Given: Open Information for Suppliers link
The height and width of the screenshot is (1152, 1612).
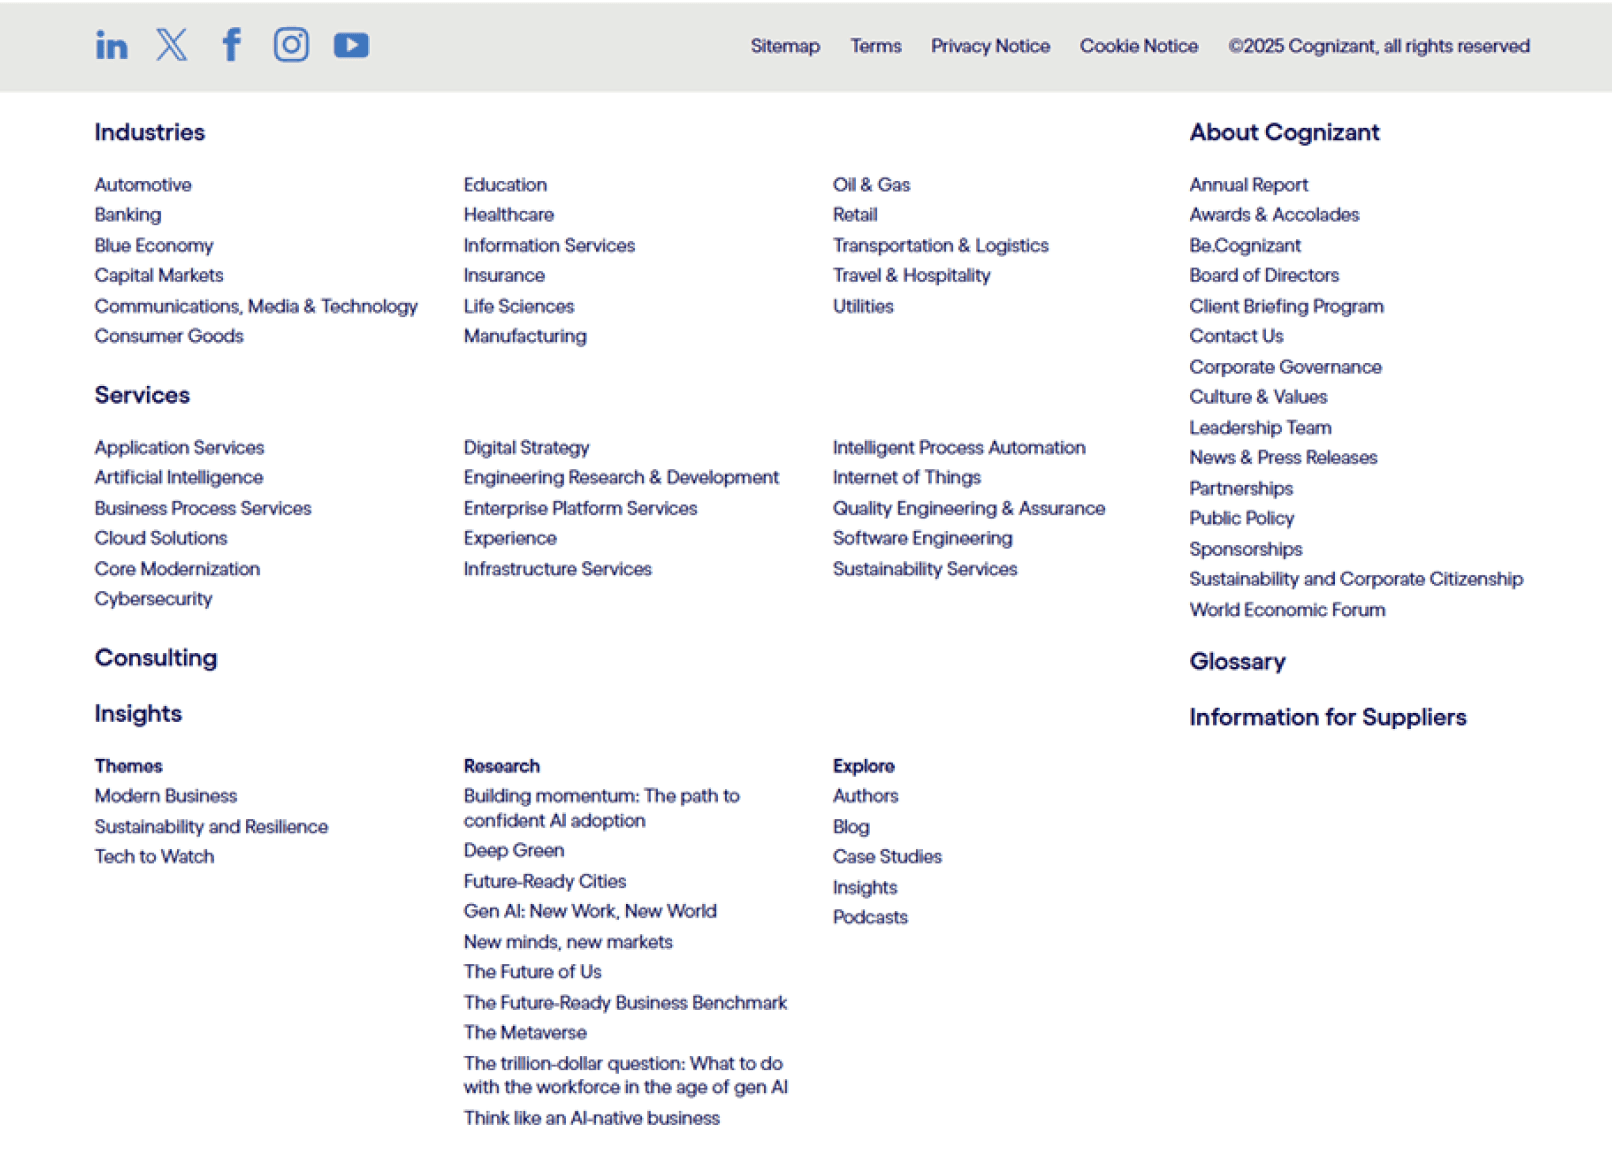Looking at the screenshot, I should 1327,717.
